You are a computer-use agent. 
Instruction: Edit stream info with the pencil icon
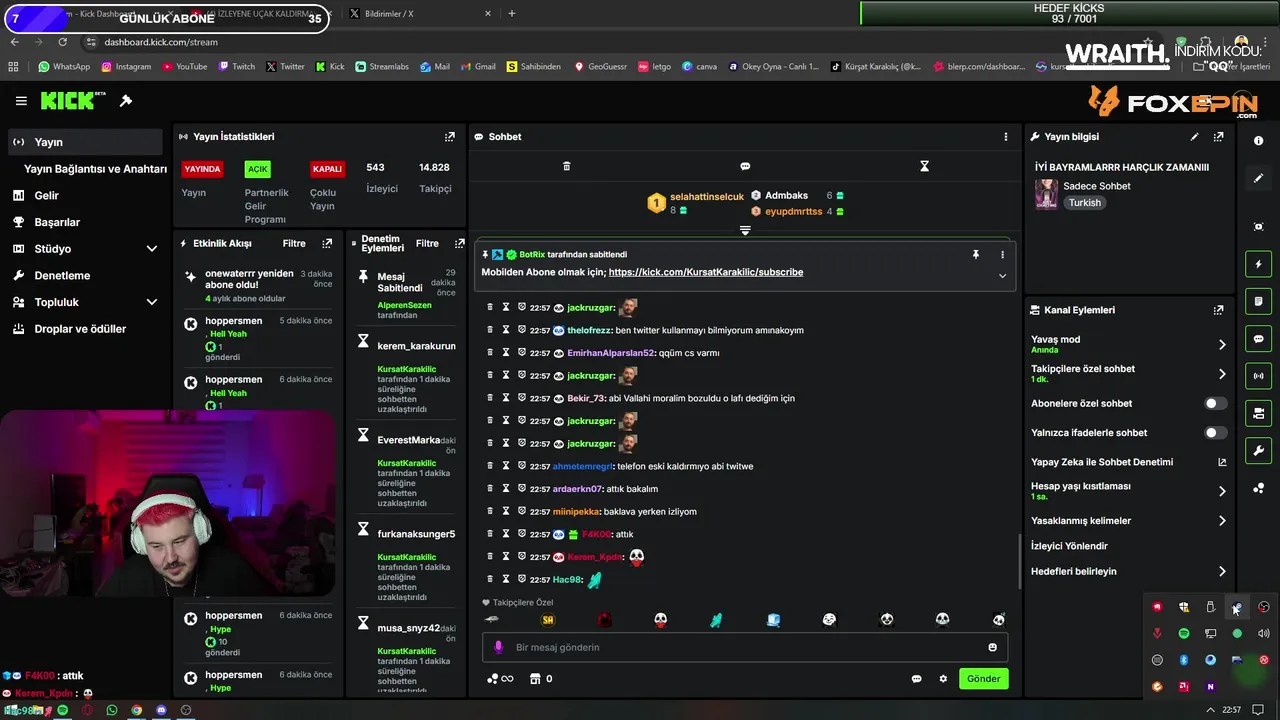[1194, 136]
